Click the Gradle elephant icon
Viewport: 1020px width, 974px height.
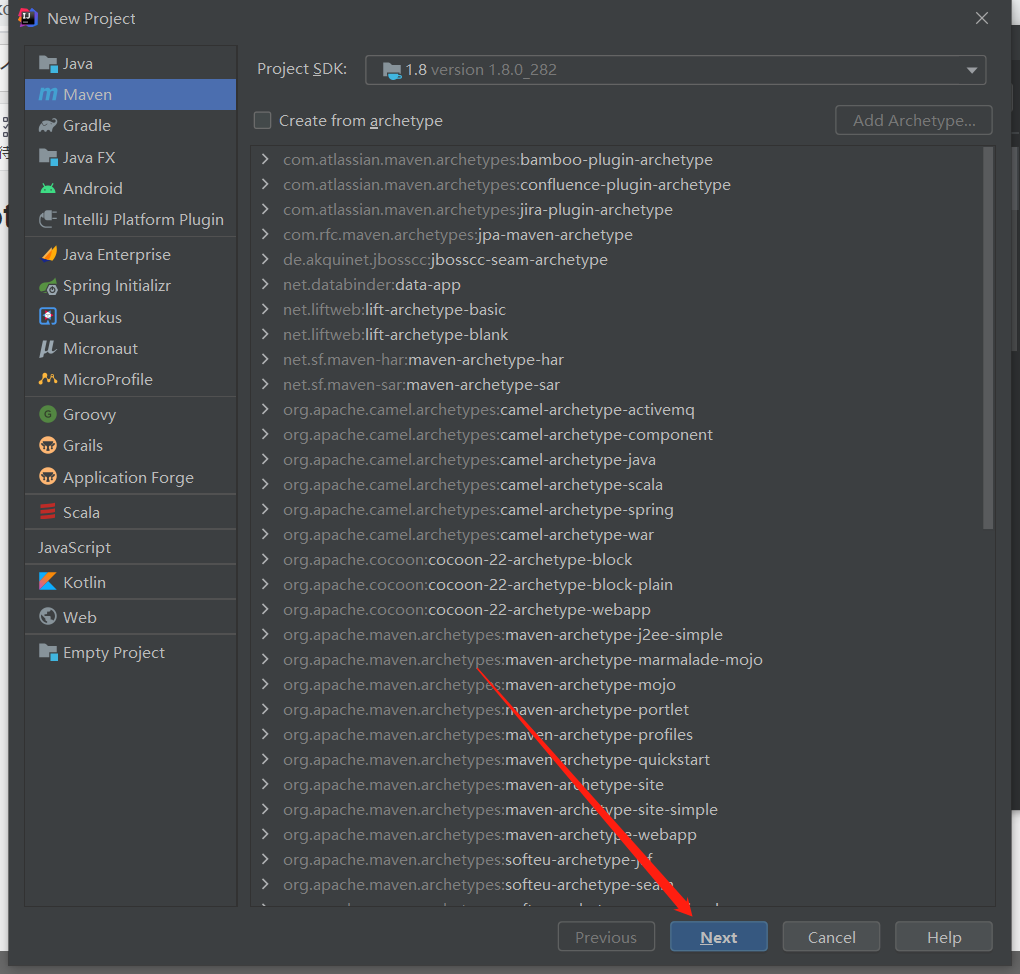[47, 126]
